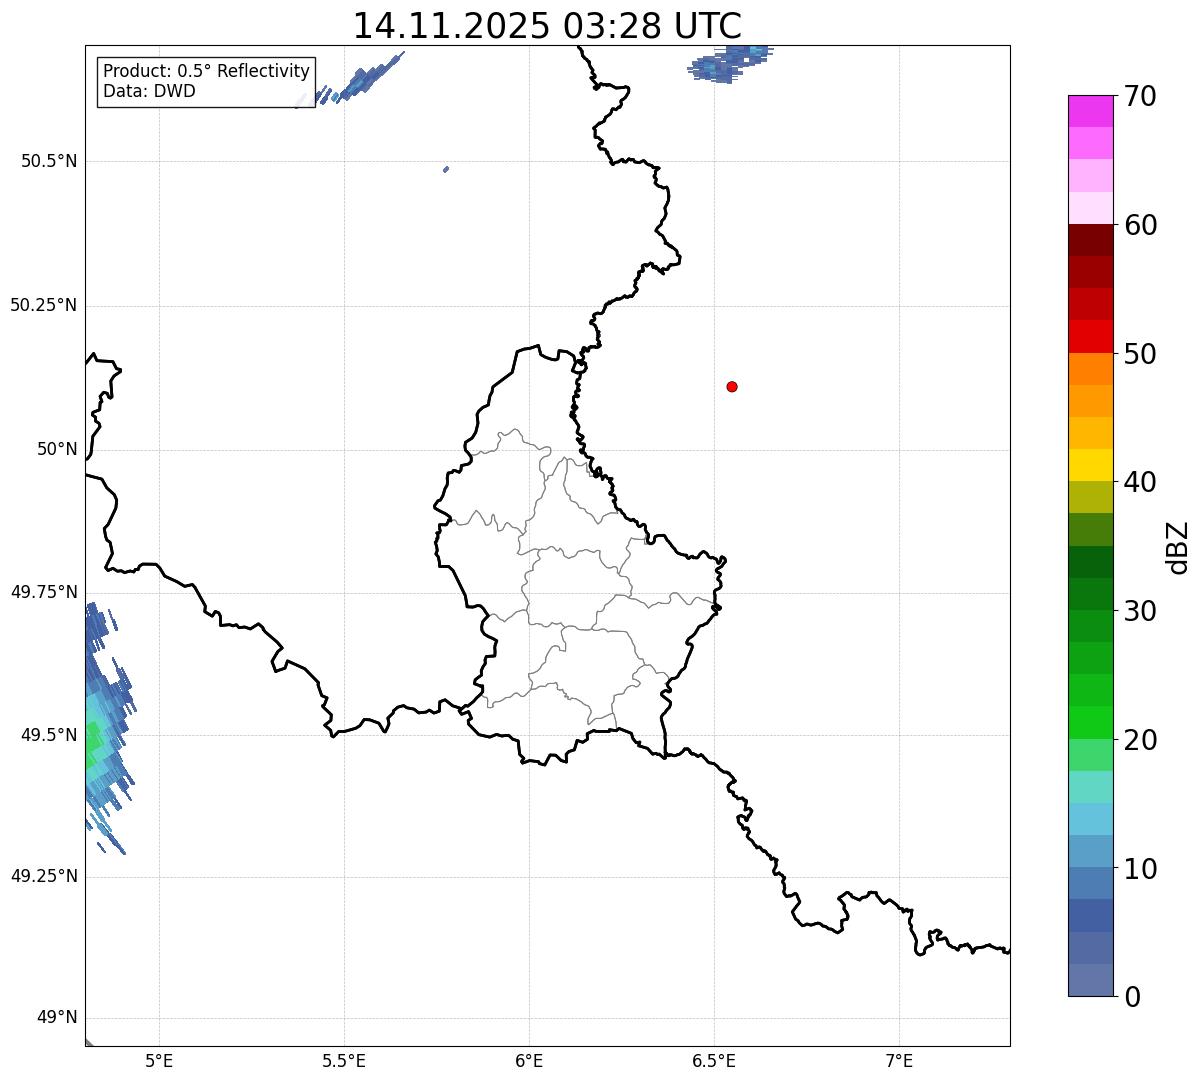1202x1081 pixels.
Task: Click the latitude label "49°N"
Action: [57, 1018]
